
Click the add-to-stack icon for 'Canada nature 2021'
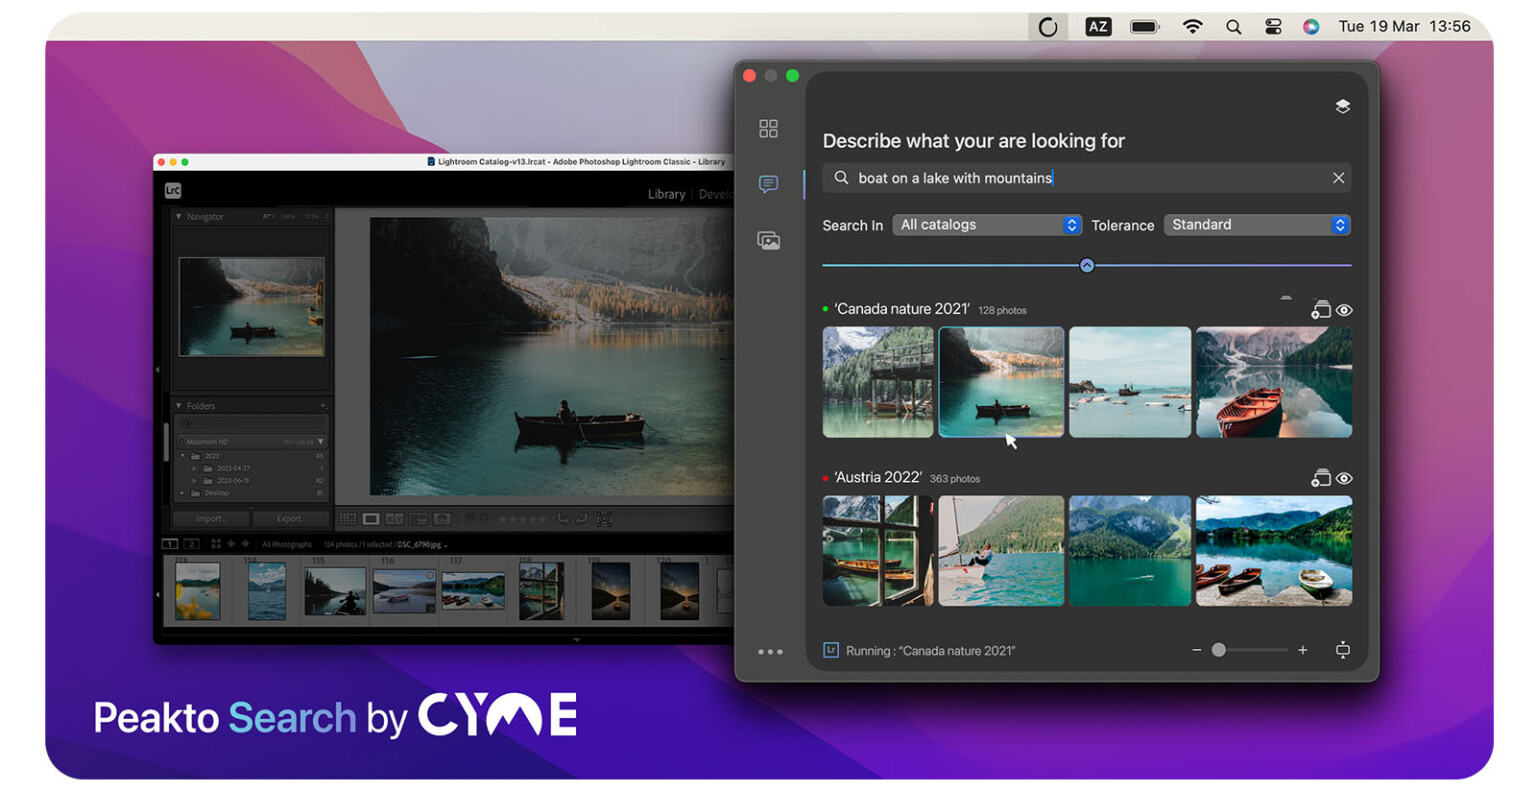(1320, 310)
